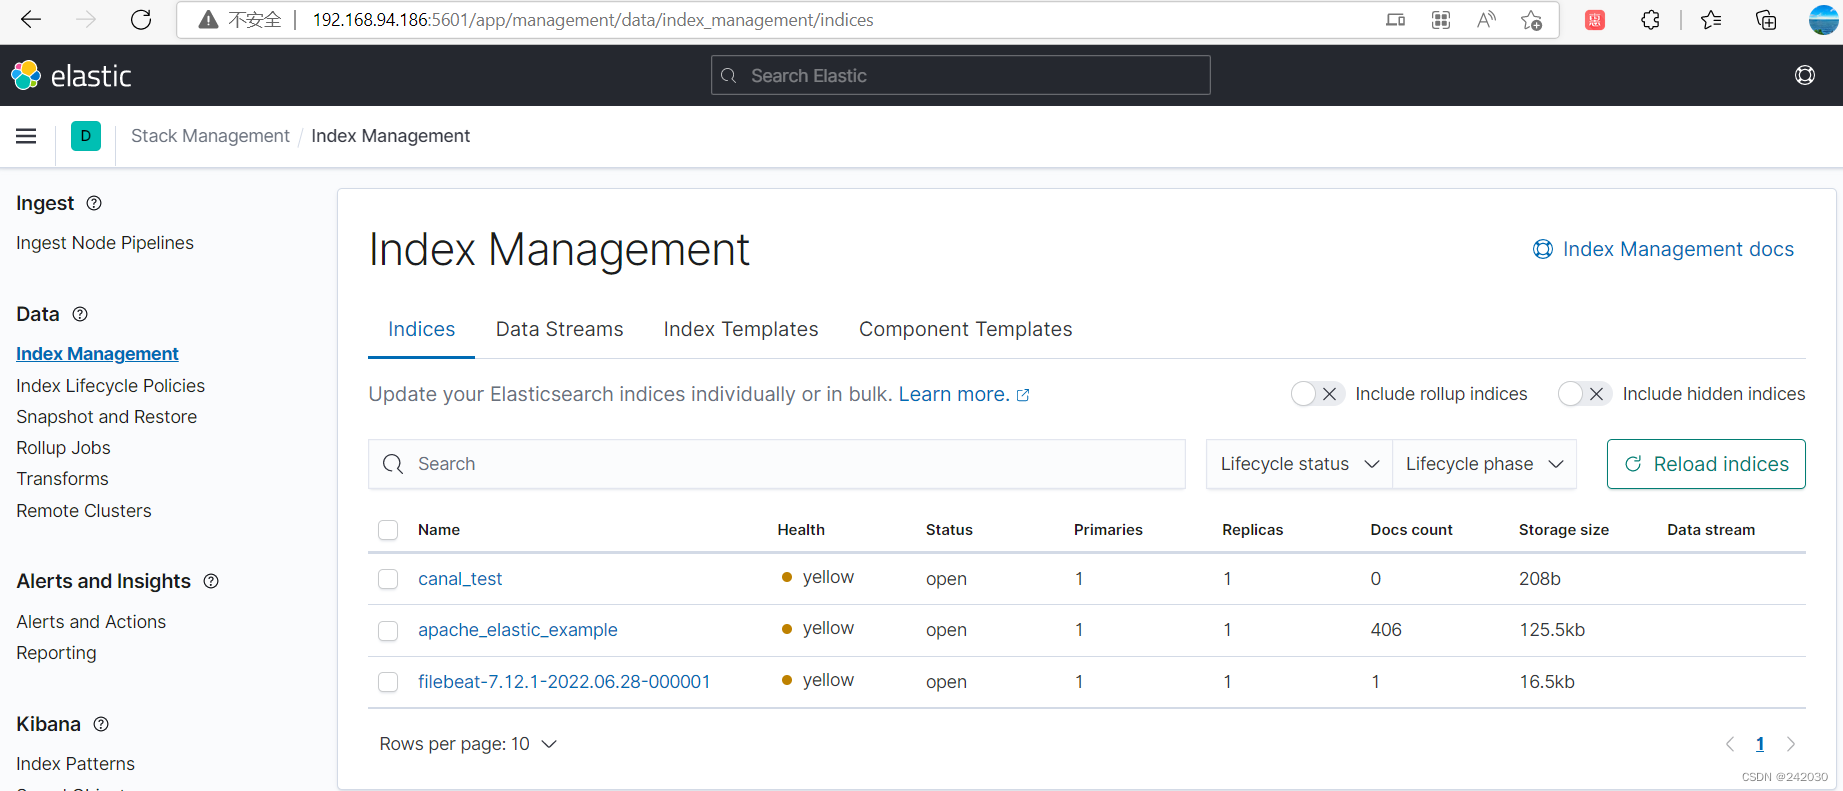Click the not-secure warning triangle icon
The width and height of the screenshot is (1843, 791).
click(x=208, y=20)
